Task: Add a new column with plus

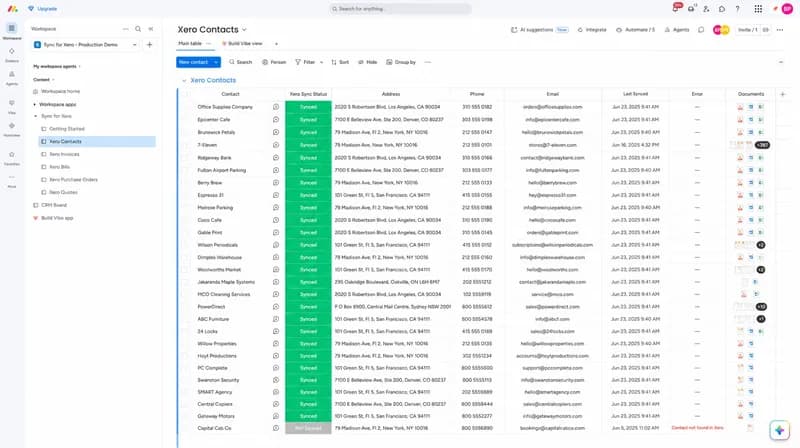Action: [x=783, y=94]
